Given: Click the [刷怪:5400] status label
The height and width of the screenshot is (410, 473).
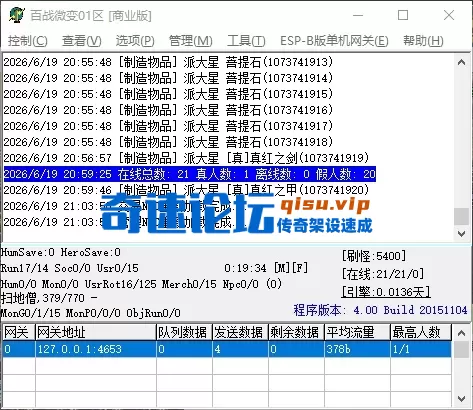Looking at the screenshot, I should 374,256.
